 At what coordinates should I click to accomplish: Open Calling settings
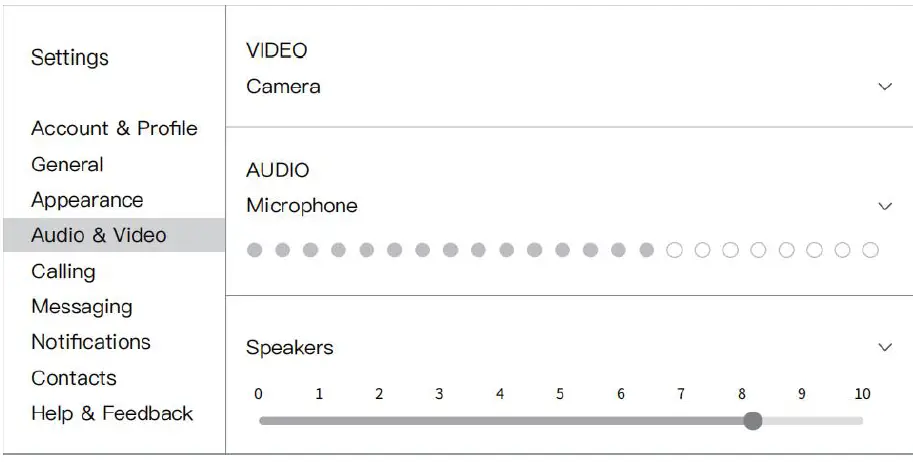(63, 271)
